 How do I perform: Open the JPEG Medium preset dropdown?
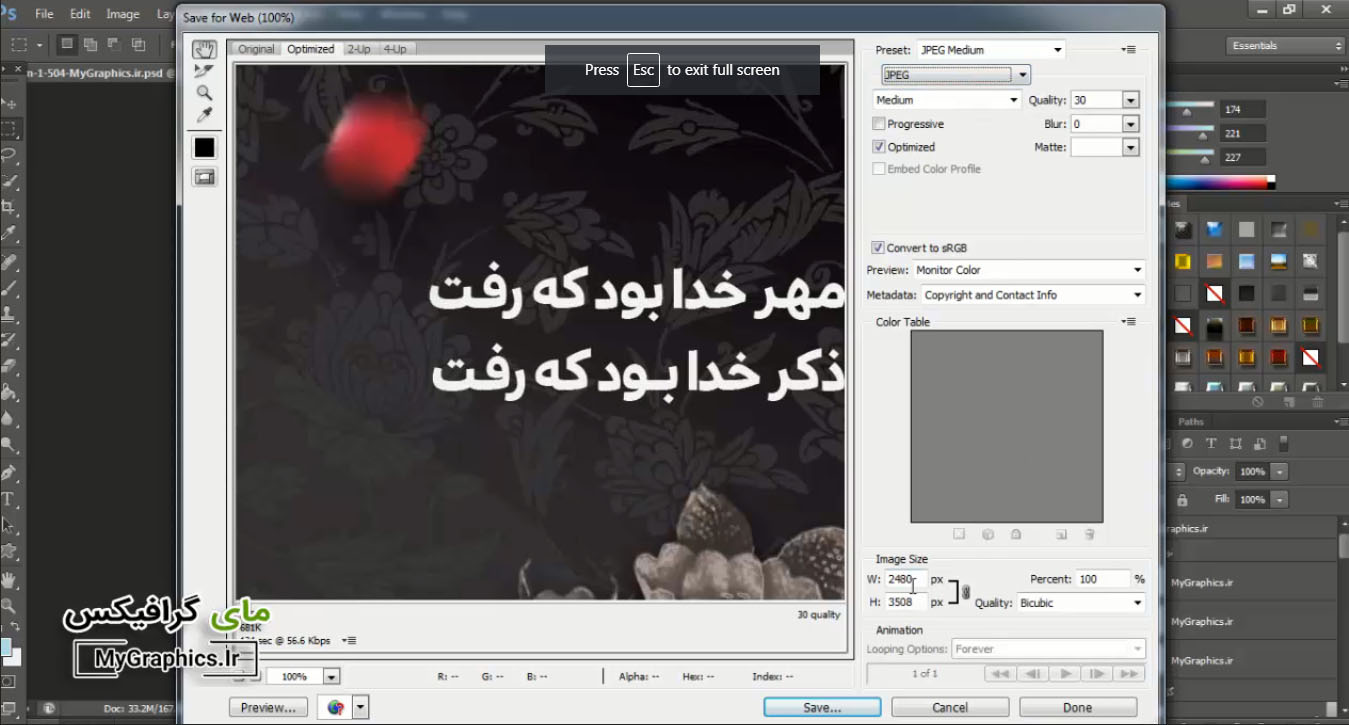[990, 49]
